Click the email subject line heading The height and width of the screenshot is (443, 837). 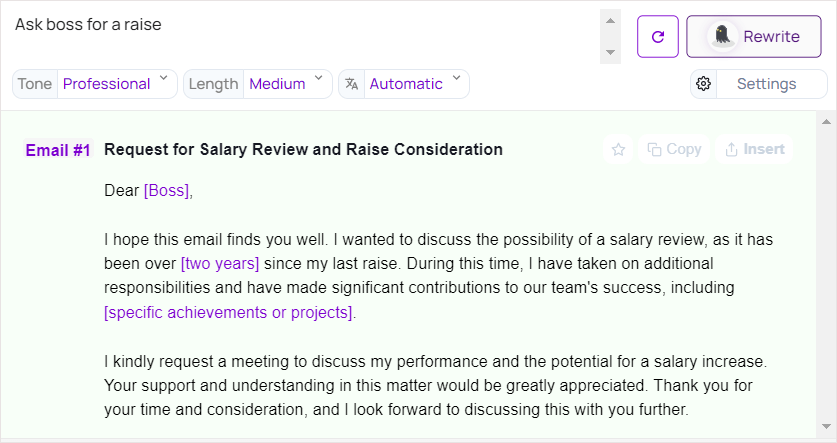303,150
